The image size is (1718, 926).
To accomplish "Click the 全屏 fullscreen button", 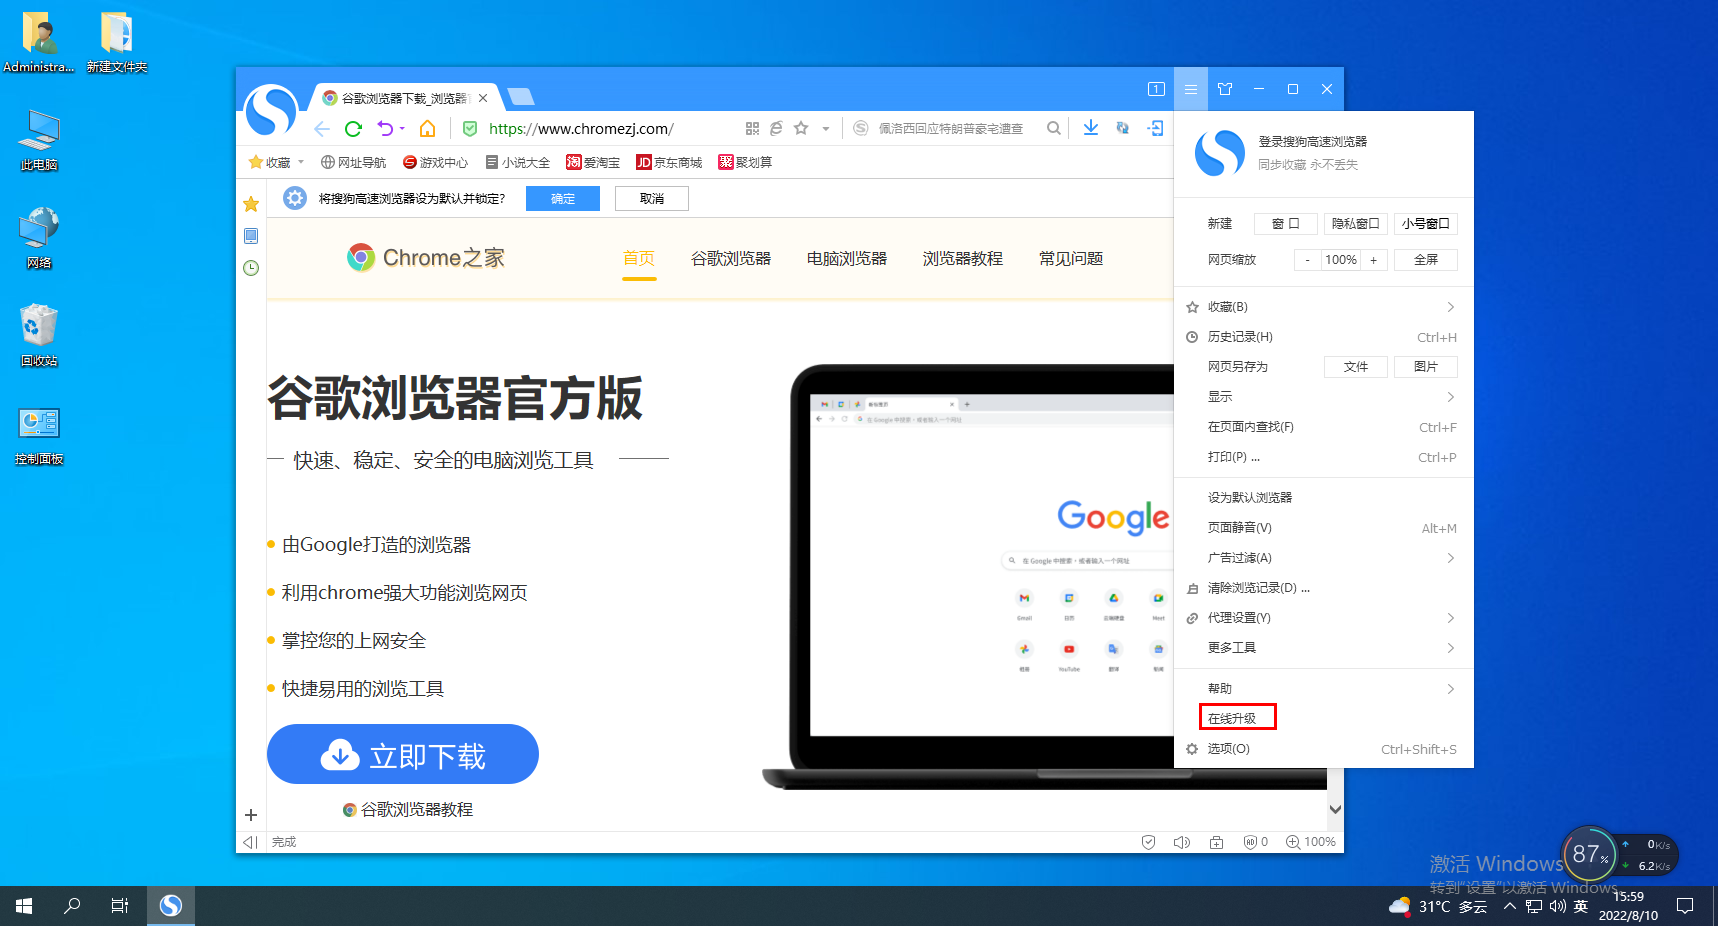I will coord(1426,260).
